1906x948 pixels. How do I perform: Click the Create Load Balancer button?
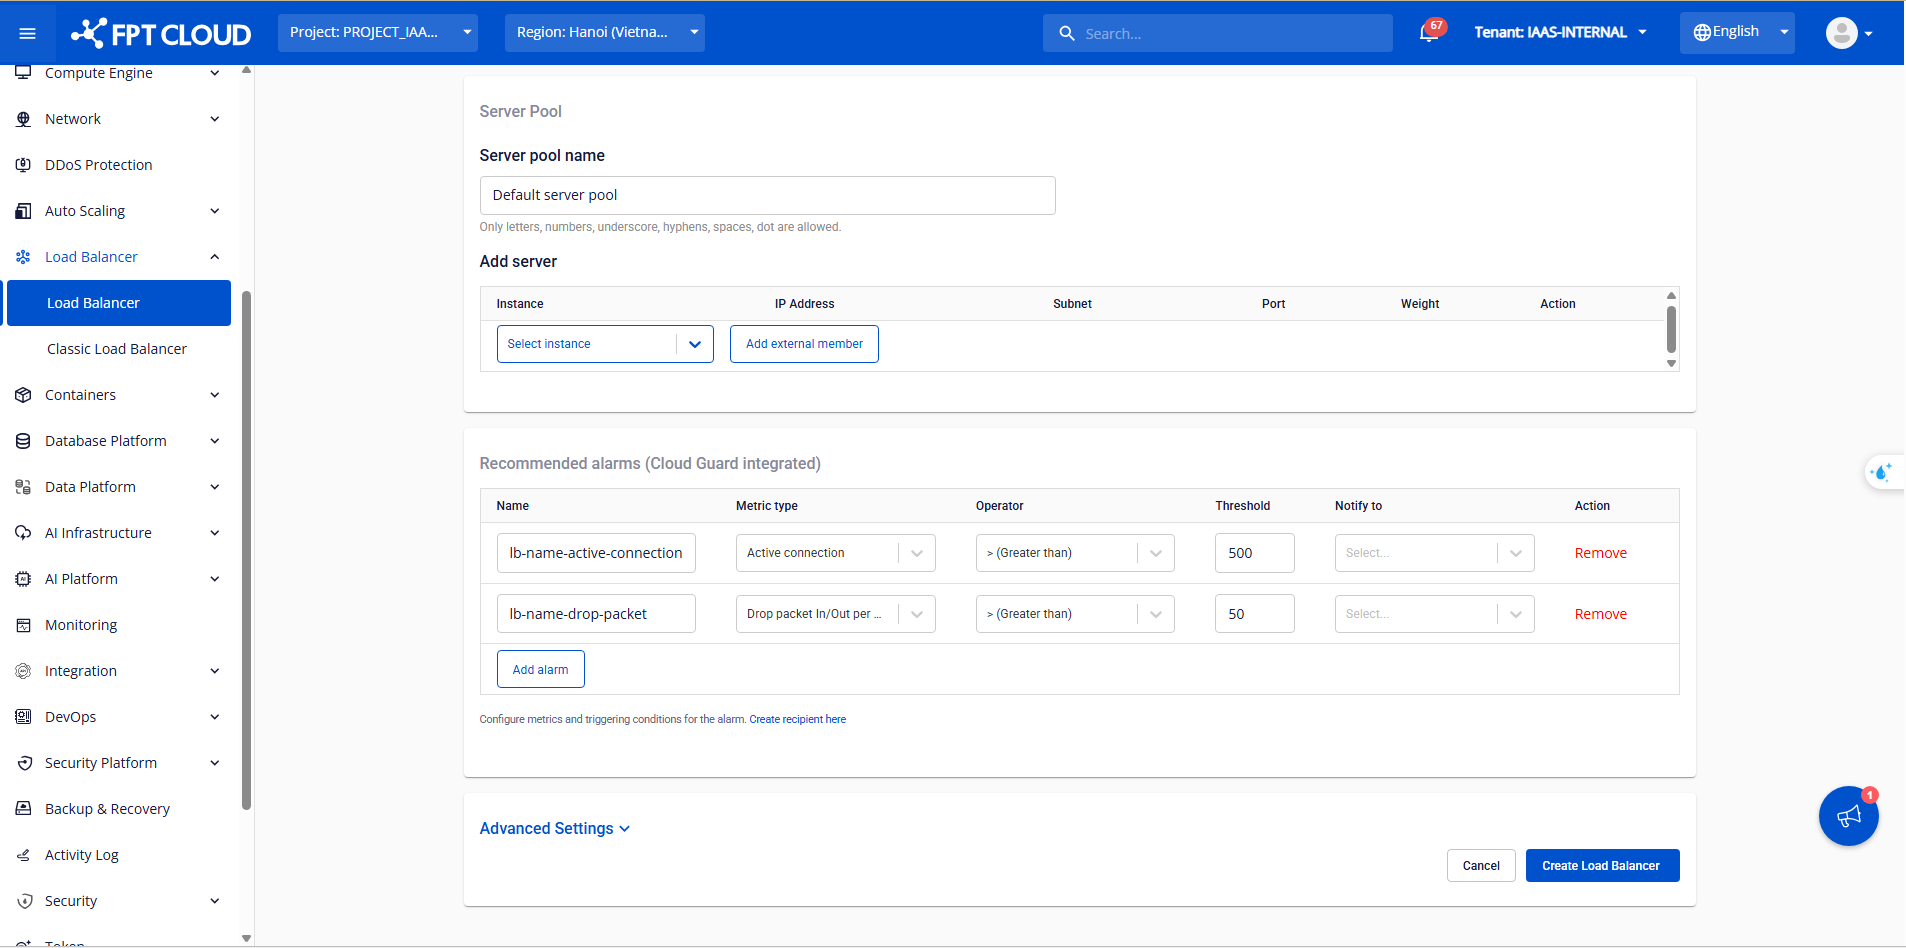click(x=1601, y=866)
